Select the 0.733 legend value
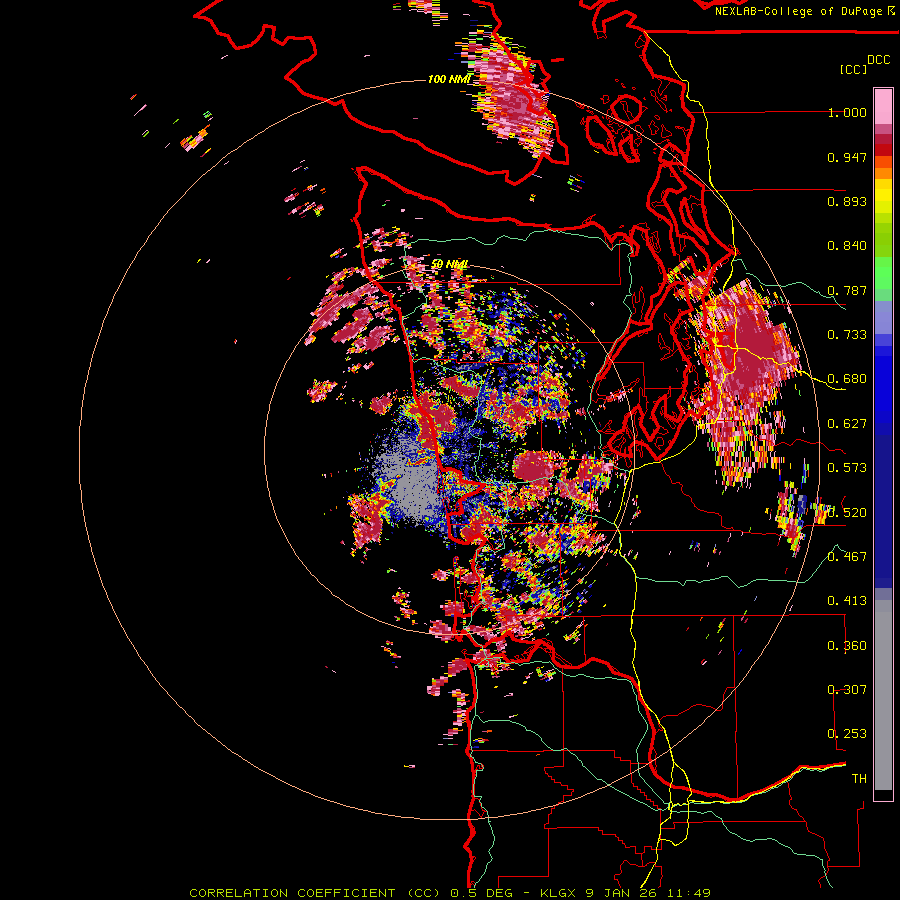 [847, 335]
